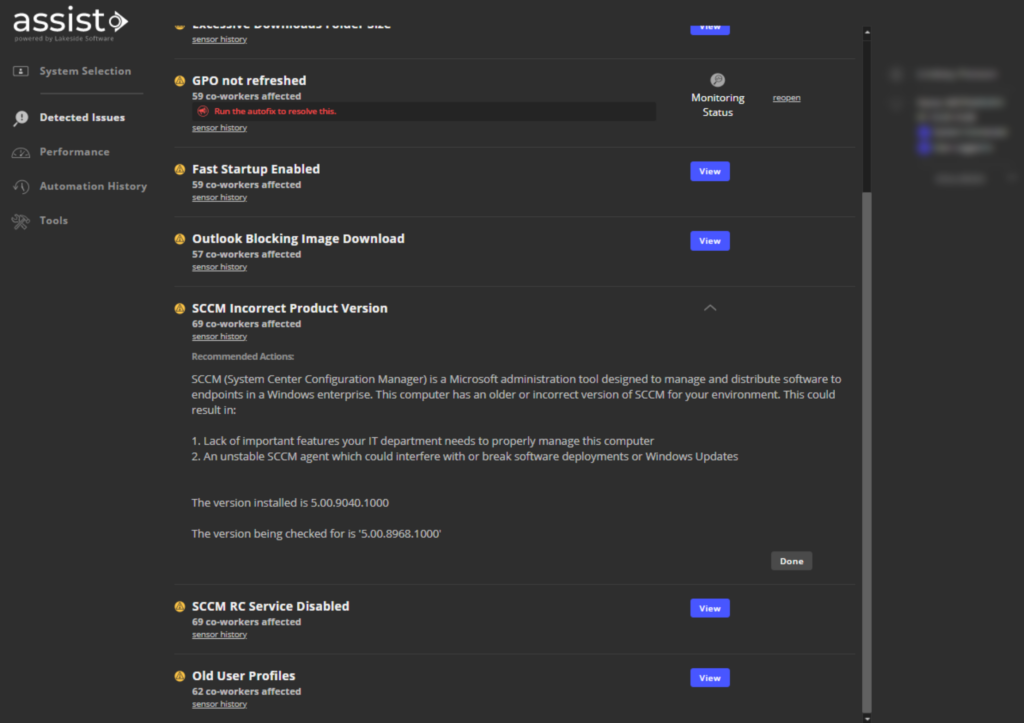Open sensor history under Fast Startup Enabled
This screenshot has height=723, width=1024.
(219, 198)
